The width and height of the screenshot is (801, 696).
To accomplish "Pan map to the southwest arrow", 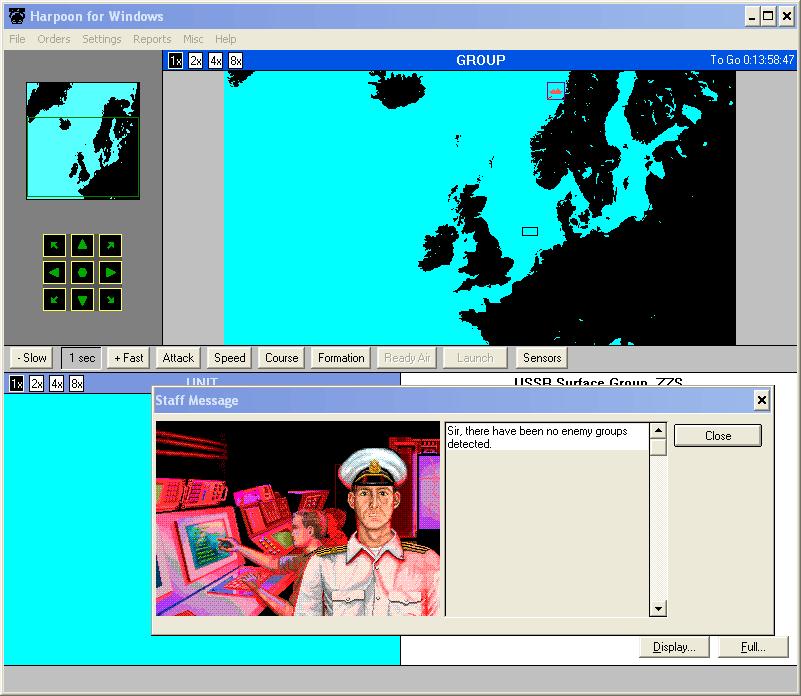I will click(x=55, y=299).
